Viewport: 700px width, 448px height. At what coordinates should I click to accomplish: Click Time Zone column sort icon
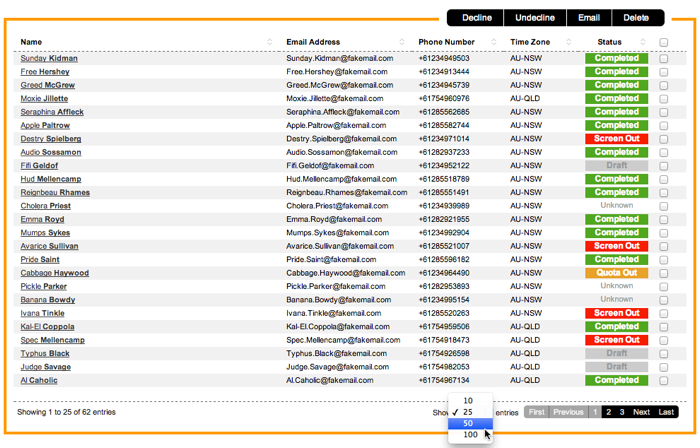click(x=569, y=42)
